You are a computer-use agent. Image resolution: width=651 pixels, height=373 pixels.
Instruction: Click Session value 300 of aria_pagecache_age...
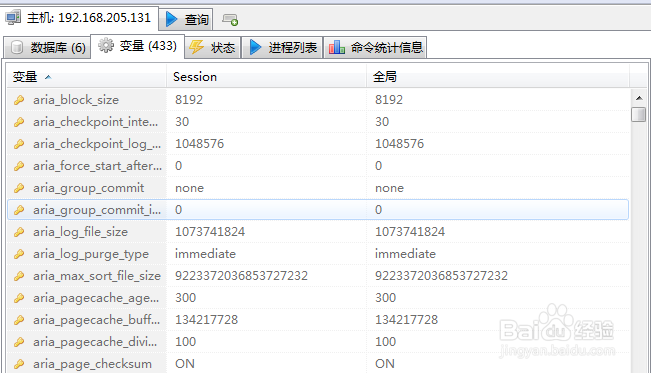coord(185,298)
